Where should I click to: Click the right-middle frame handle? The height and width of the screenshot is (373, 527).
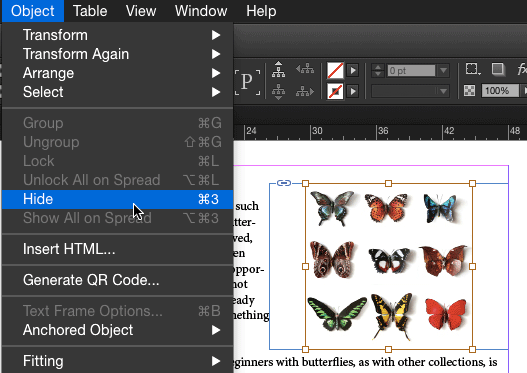click(472, 266)
